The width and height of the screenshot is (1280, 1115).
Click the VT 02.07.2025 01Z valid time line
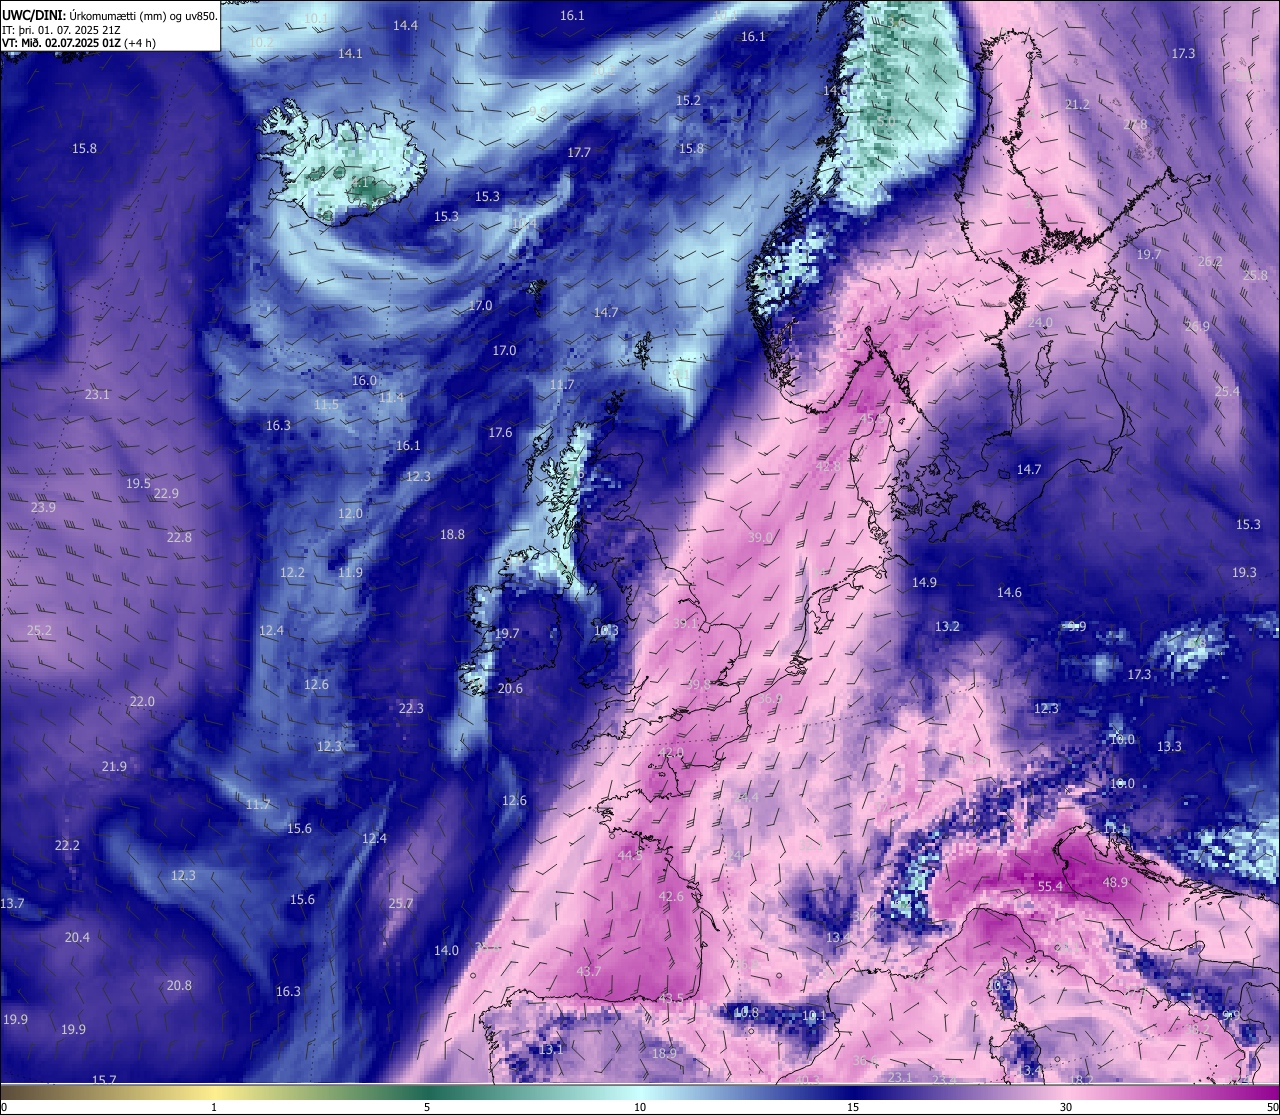(79, 43)
